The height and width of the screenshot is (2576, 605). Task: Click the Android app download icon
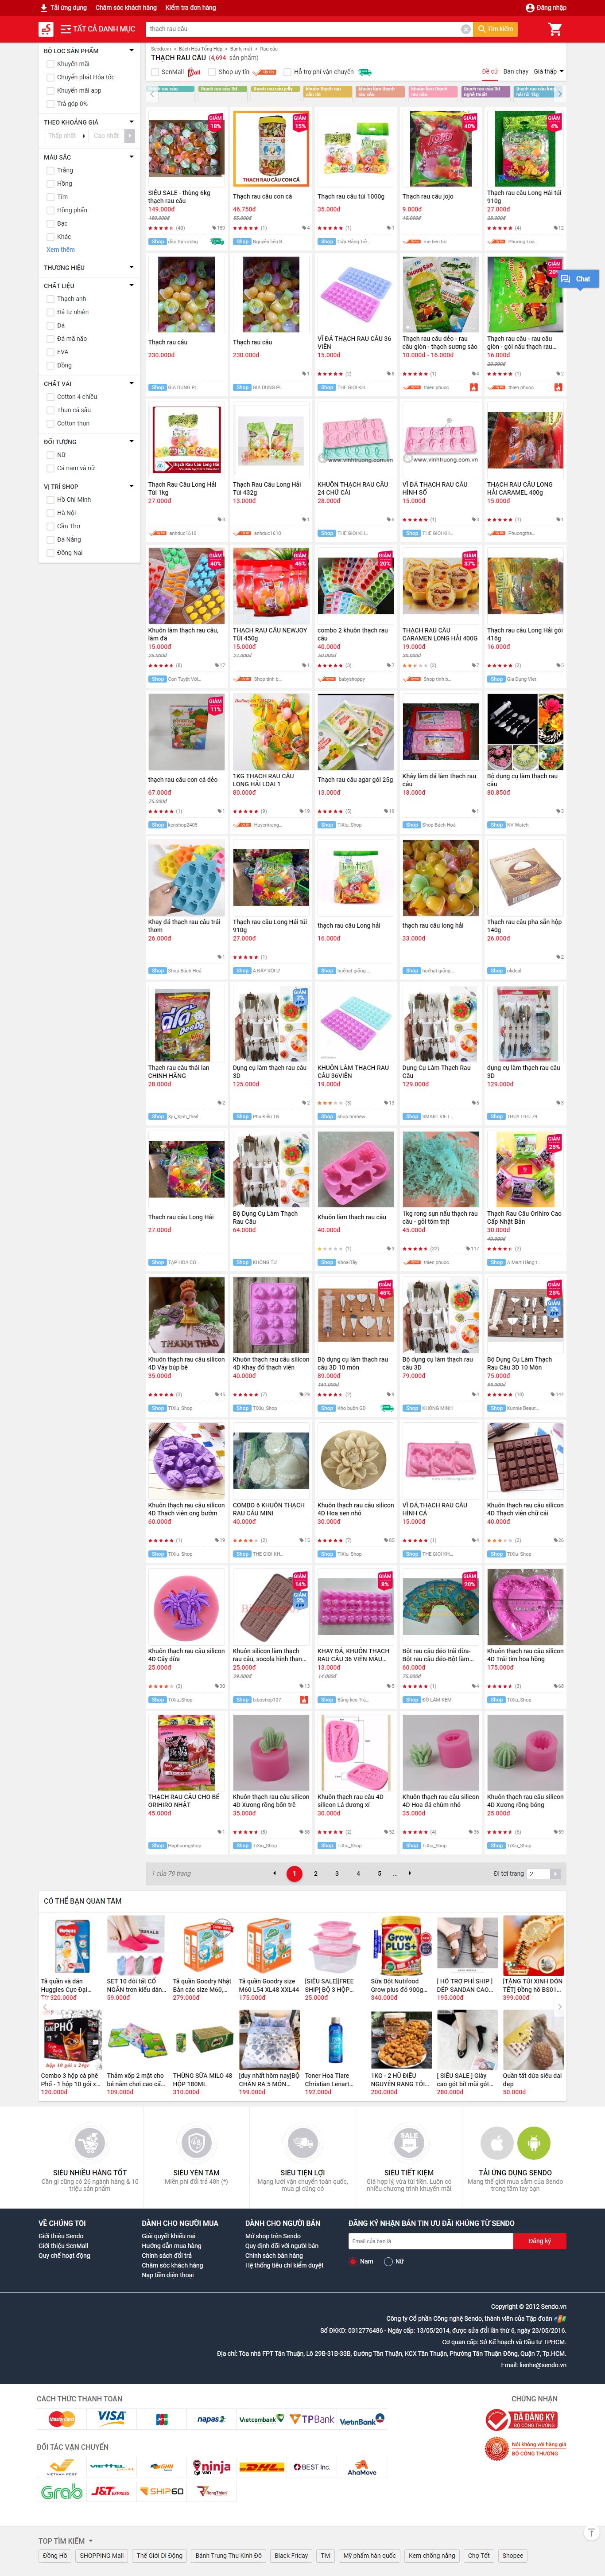pyautogui.click(x=535, y=2143)
